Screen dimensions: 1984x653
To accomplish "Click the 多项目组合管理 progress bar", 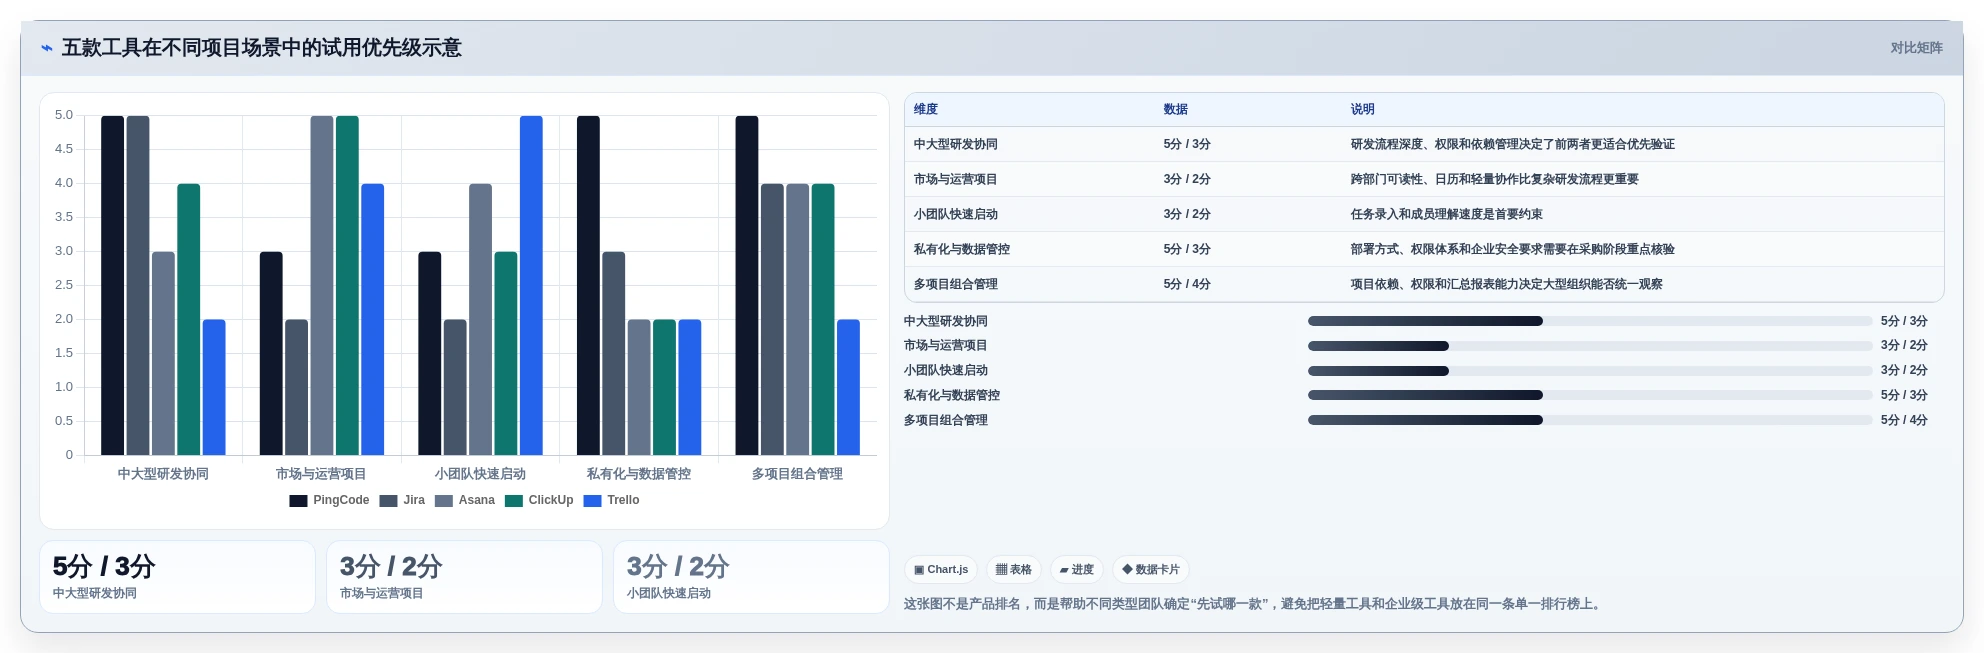I will [1590, 421].
